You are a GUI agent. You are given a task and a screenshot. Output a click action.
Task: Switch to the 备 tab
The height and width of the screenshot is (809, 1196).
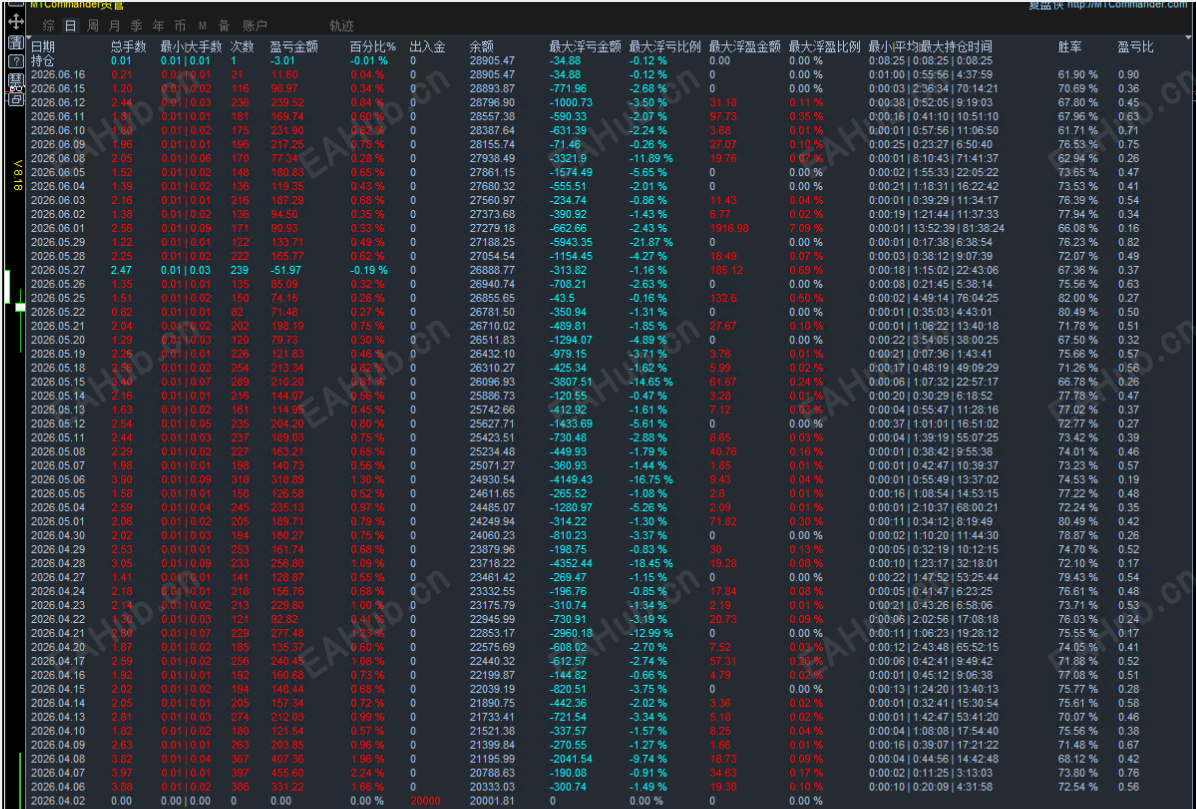[x=224, y=26]
